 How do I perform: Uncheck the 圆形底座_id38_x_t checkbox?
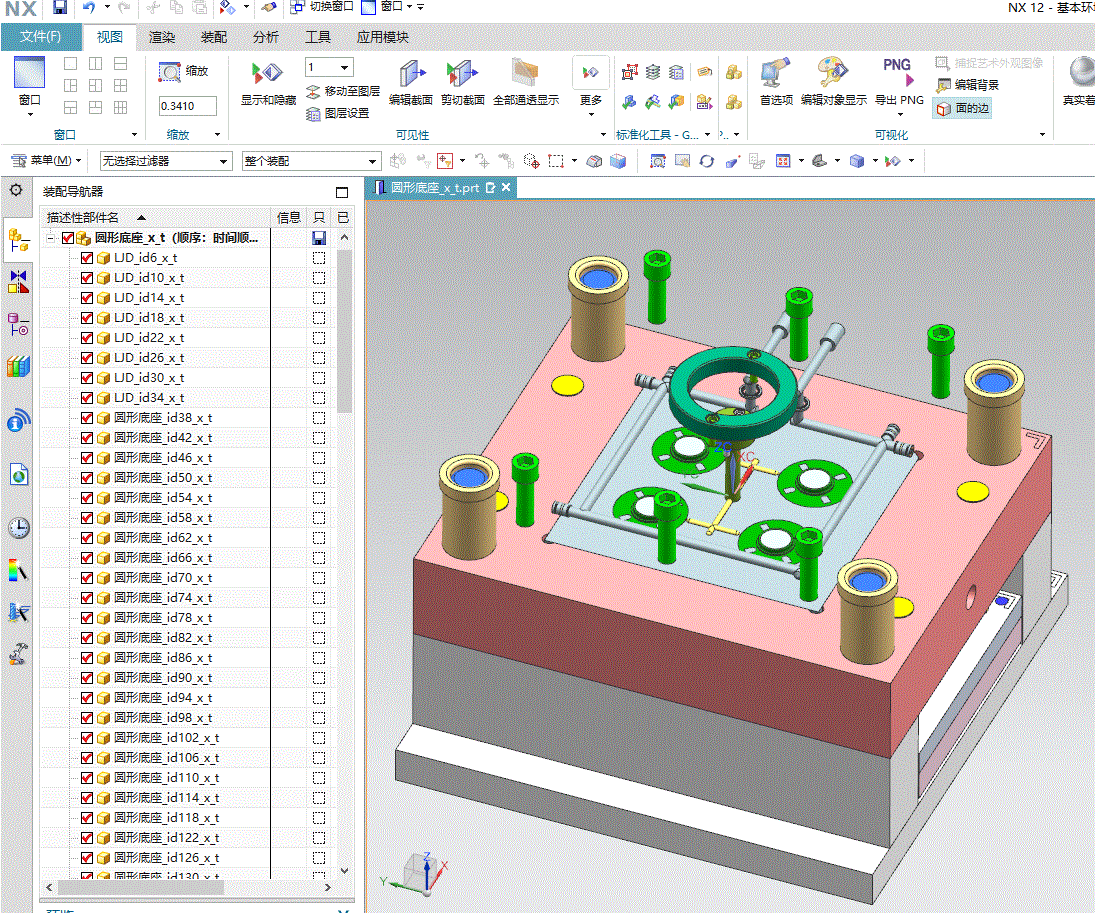(x=87, y=418)
